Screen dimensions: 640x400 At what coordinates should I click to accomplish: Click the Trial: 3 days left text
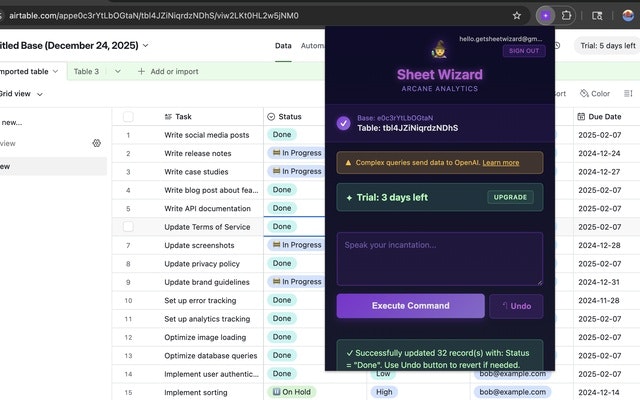[392, 198]
